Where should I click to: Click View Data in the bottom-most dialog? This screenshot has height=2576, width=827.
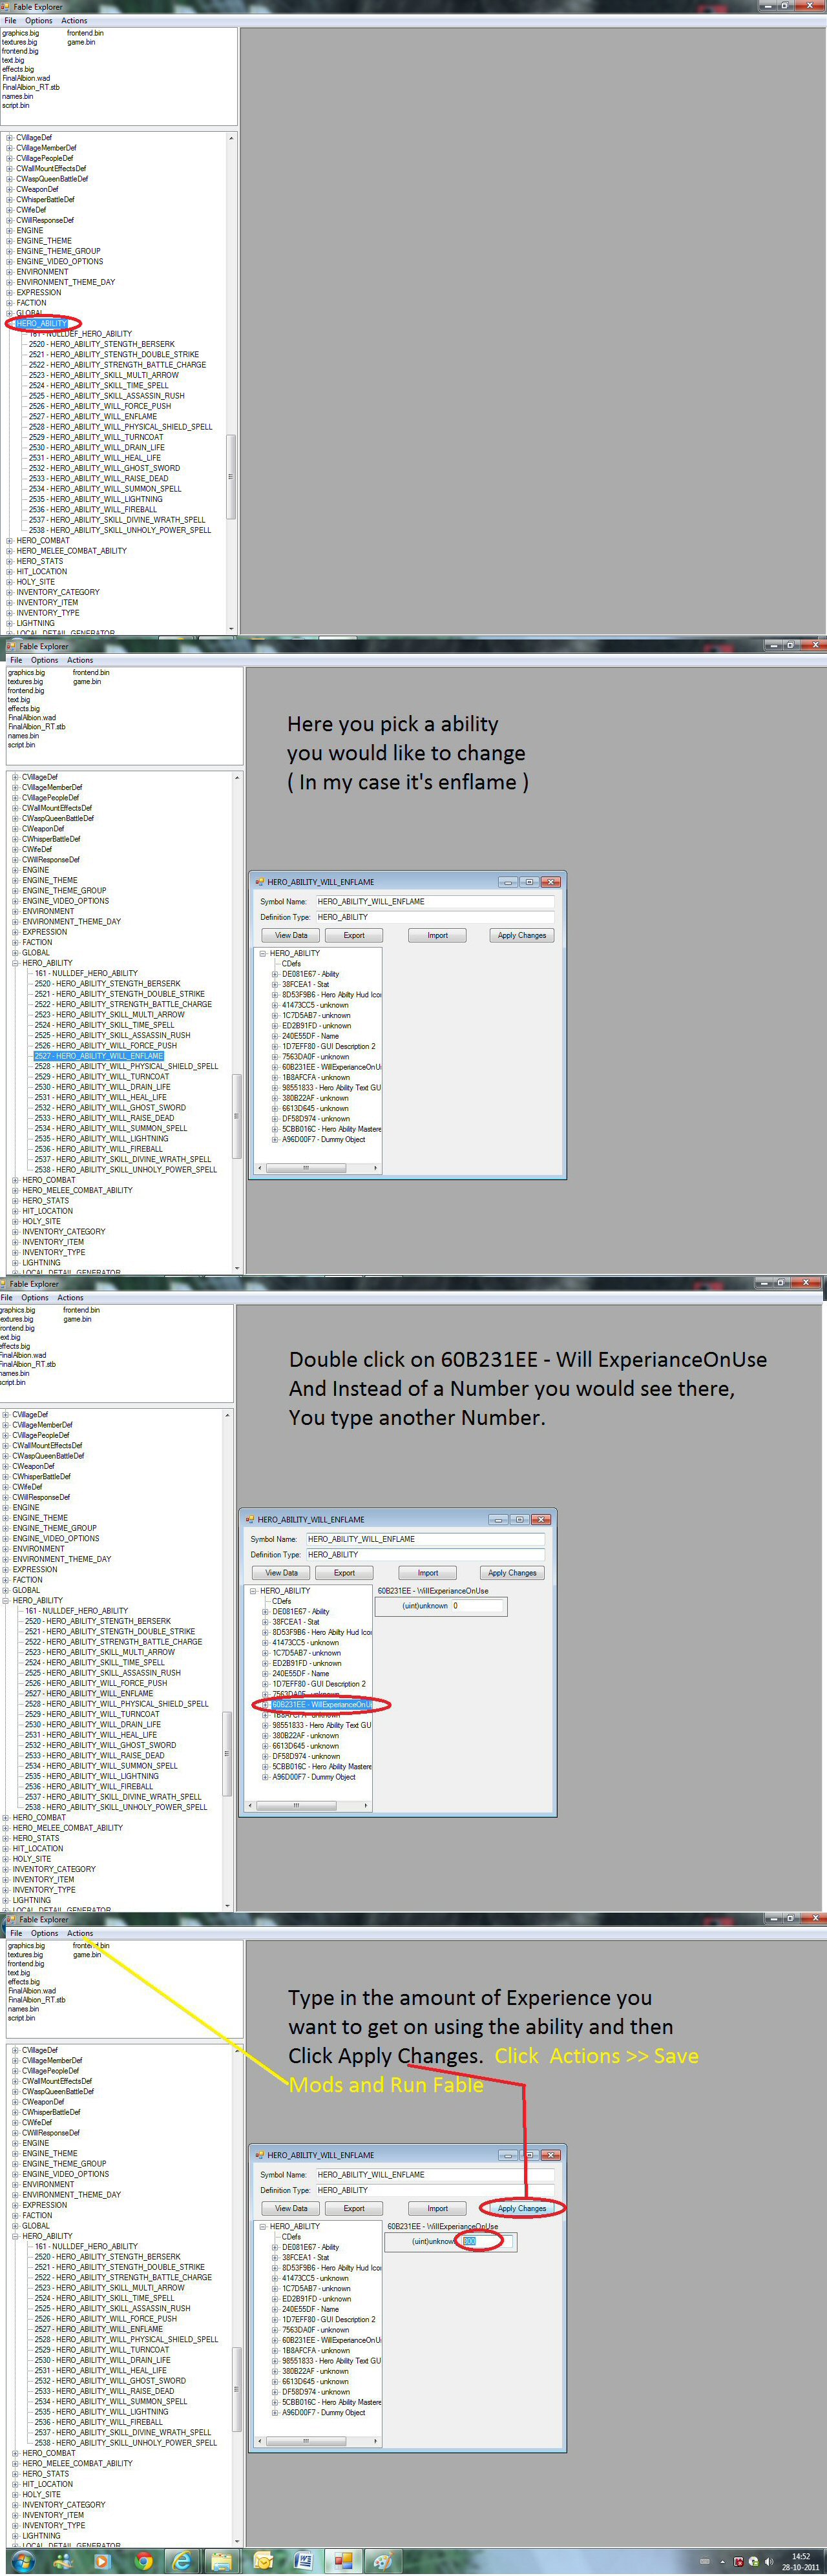290,2208
